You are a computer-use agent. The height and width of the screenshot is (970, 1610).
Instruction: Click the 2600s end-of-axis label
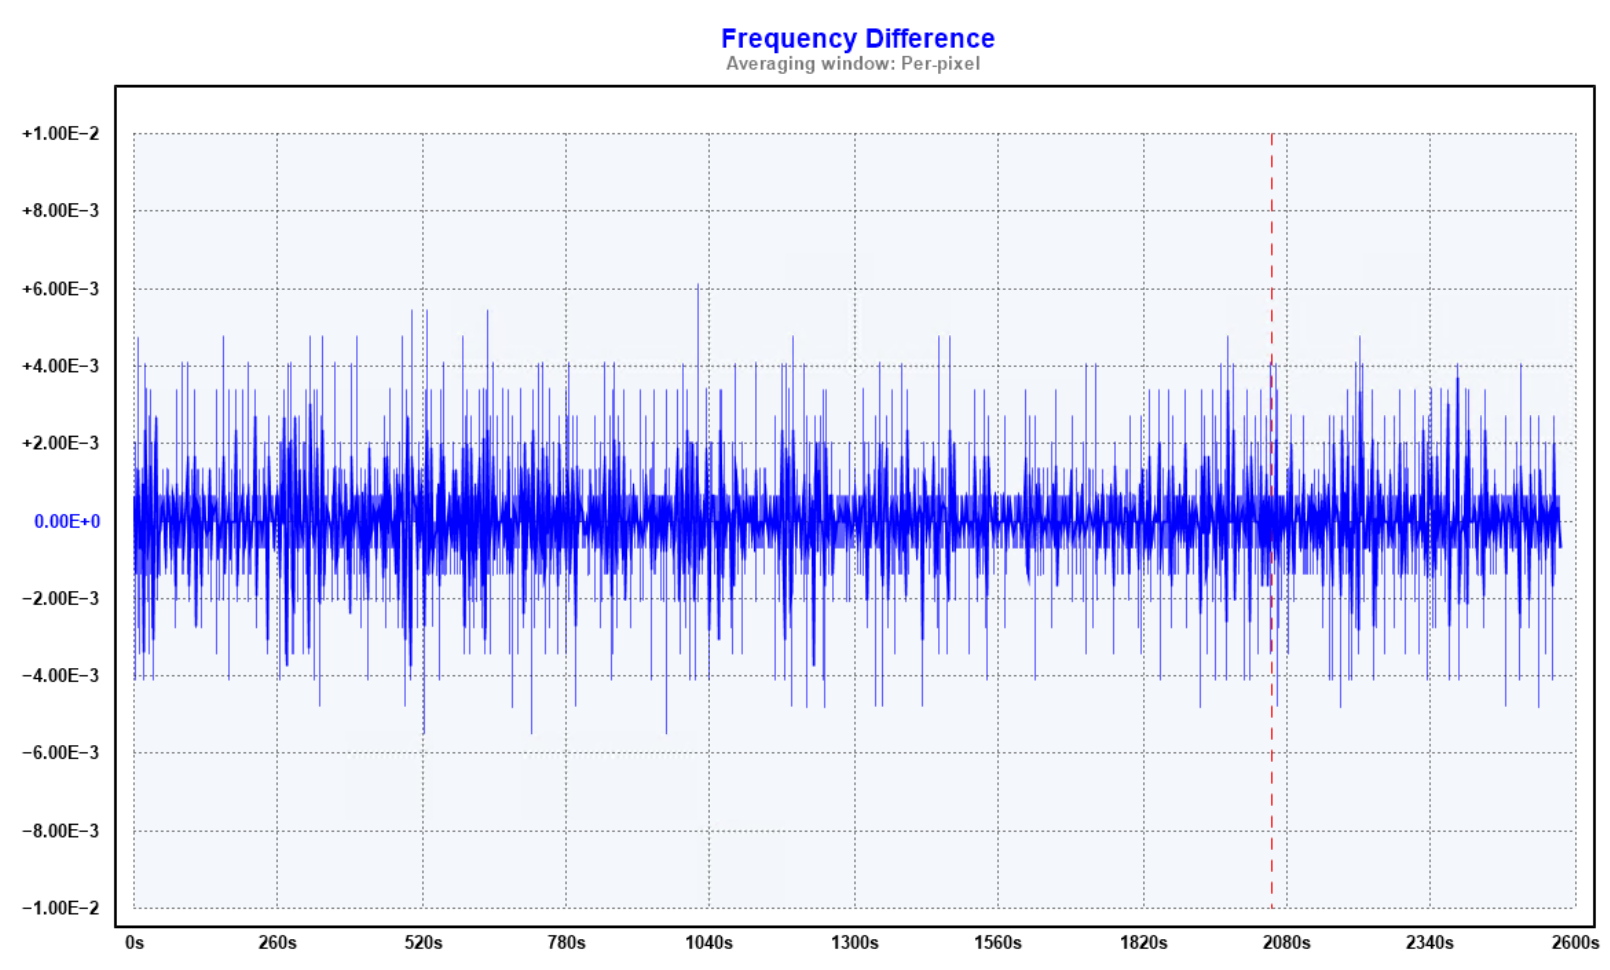click(1574, 942)
